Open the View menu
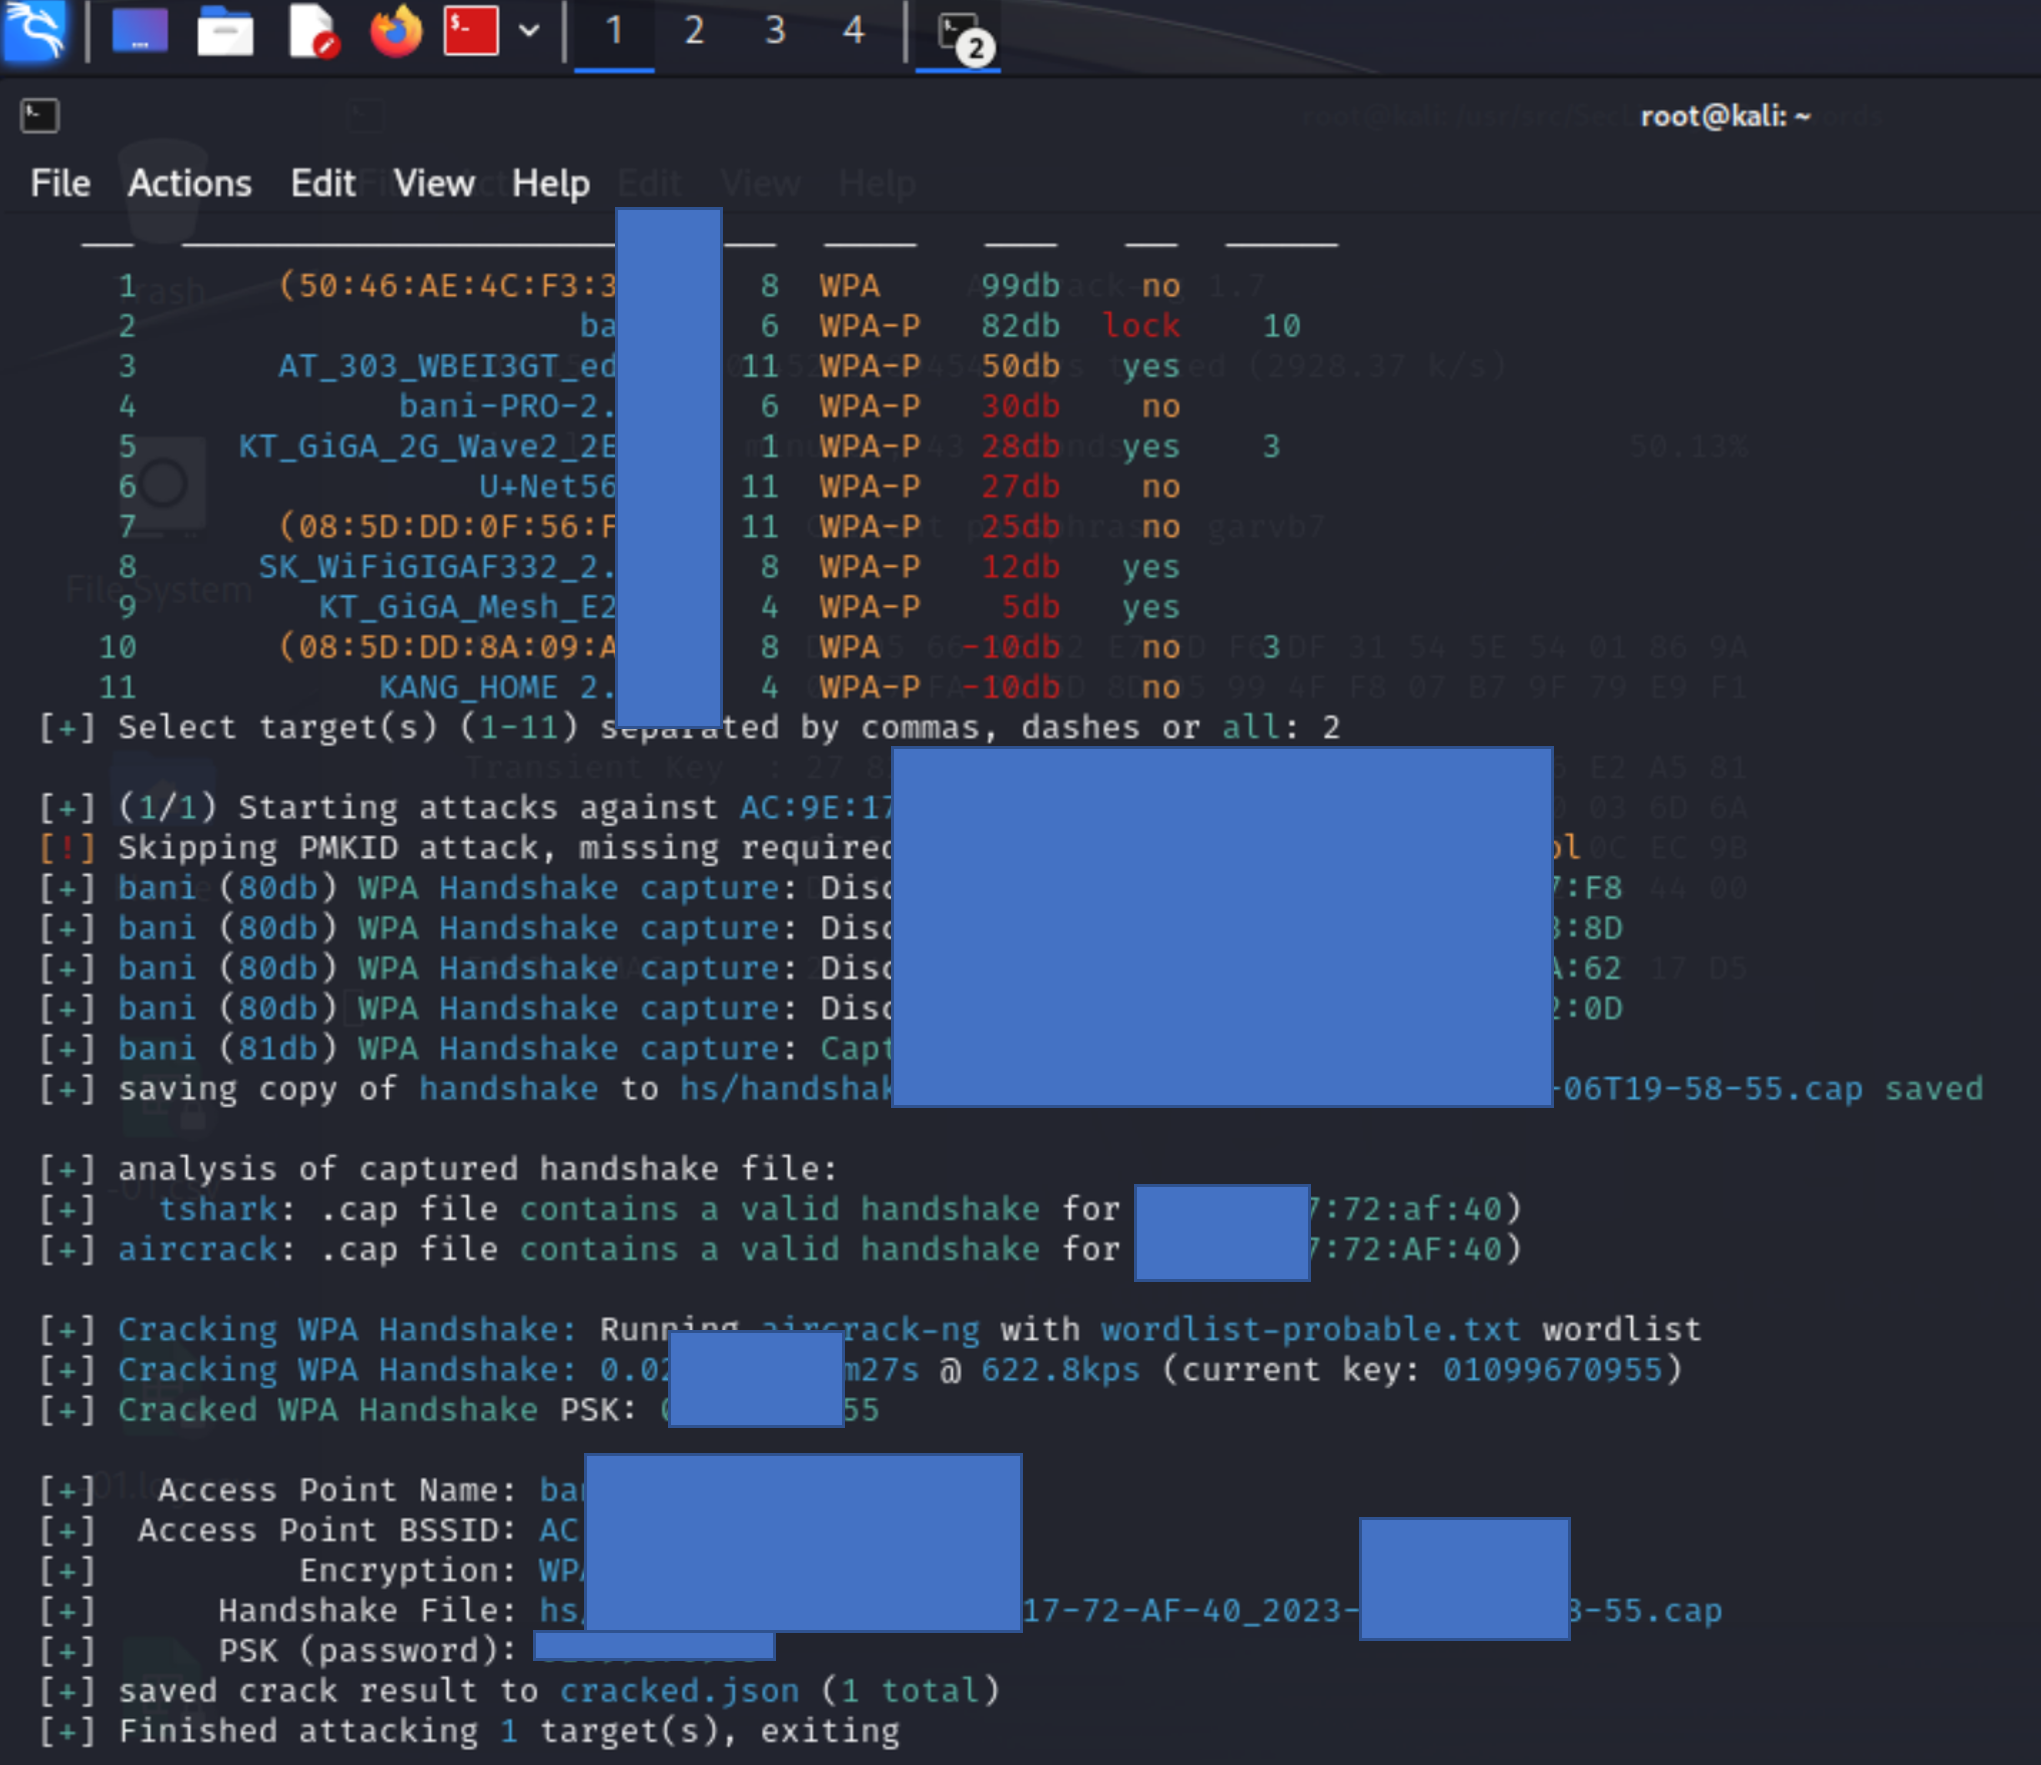 [x=433, y=184]
